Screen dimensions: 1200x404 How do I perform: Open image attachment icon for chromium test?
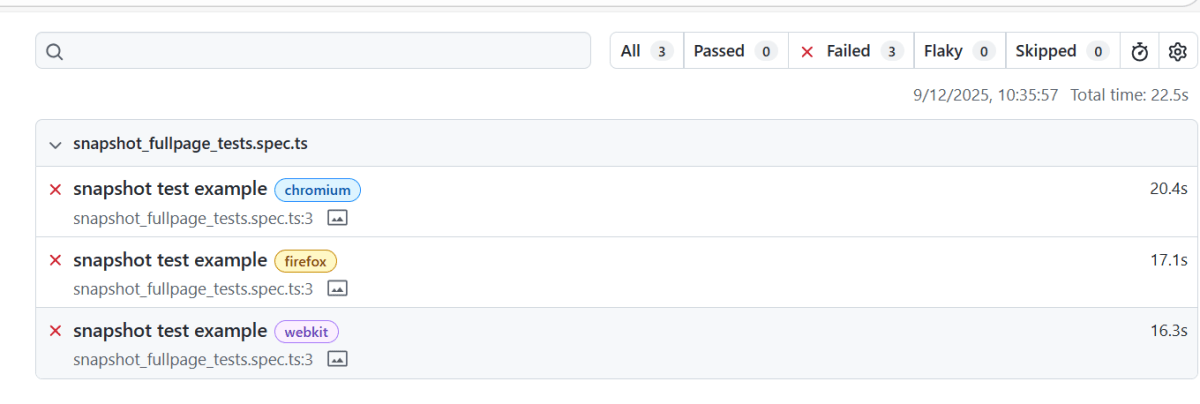pos(338,218)
